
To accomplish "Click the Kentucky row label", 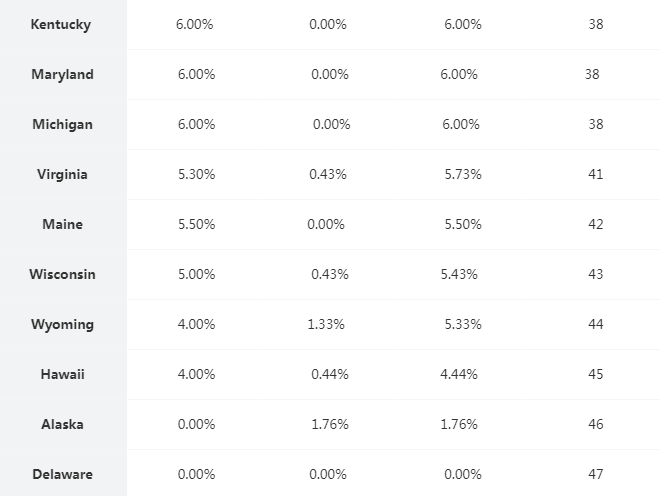I will coord(62,25).
